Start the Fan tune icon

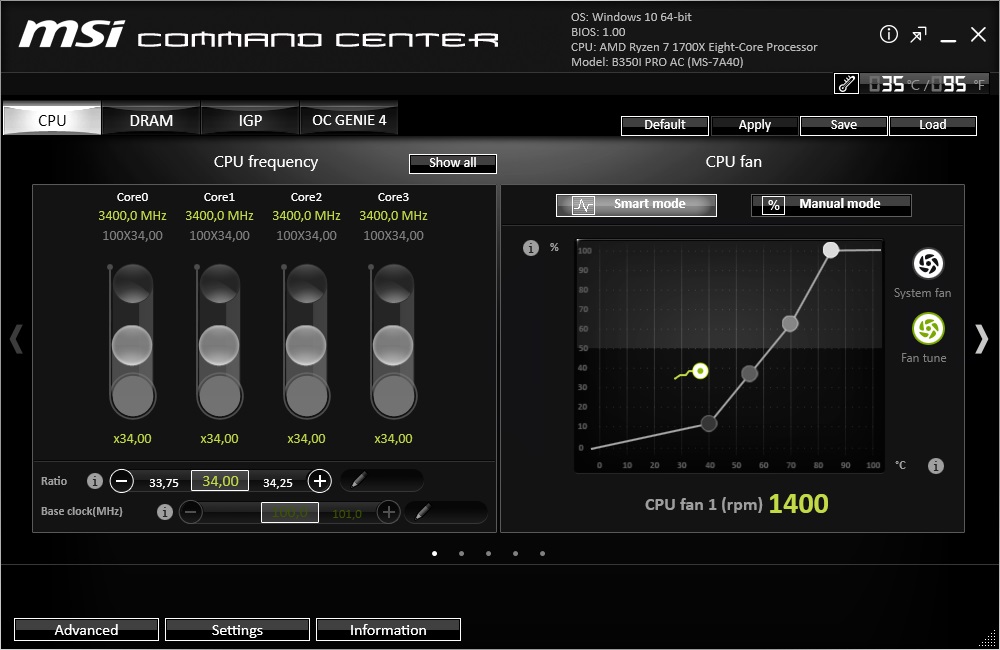tap(928, 329)
